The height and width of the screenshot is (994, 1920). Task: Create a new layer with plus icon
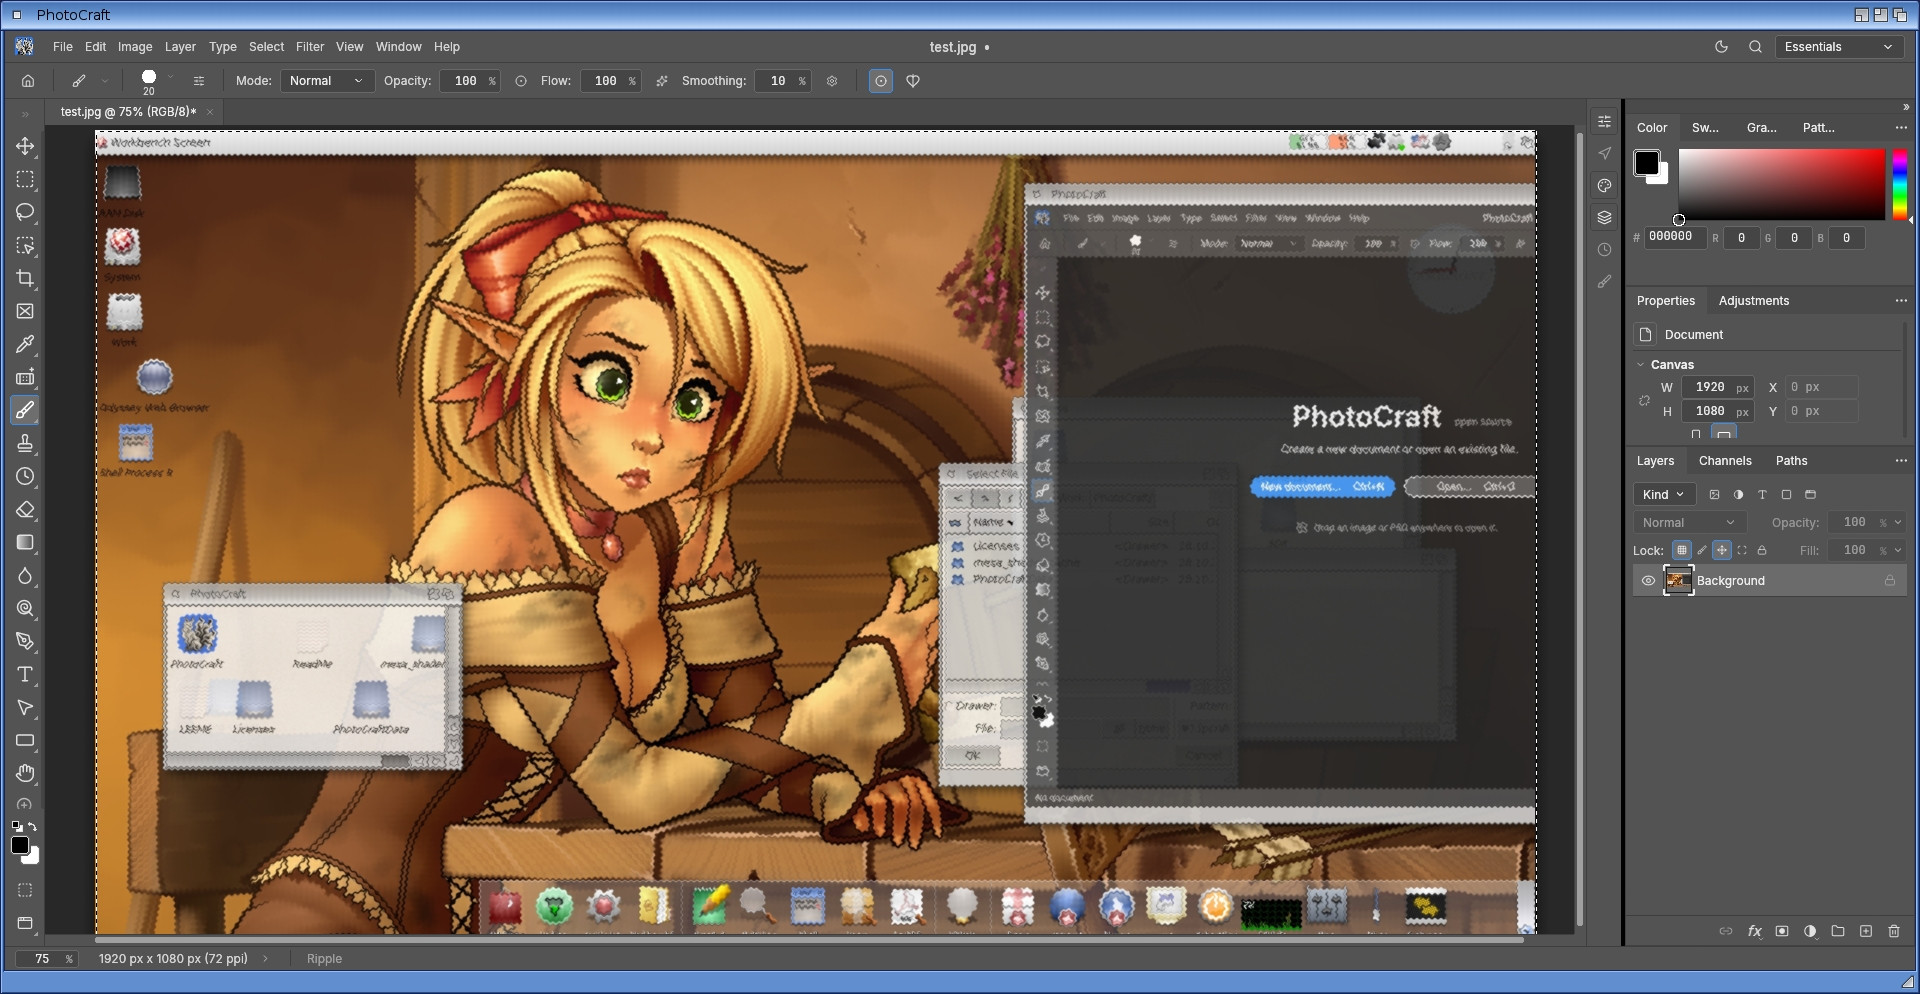pyautogui.click(x=1866, y=931)
